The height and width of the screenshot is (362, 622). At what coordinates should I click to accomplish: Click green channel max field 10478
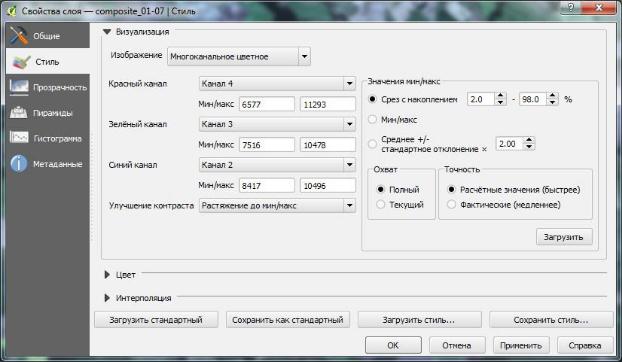pyautogui.click(x=328, y=145)
